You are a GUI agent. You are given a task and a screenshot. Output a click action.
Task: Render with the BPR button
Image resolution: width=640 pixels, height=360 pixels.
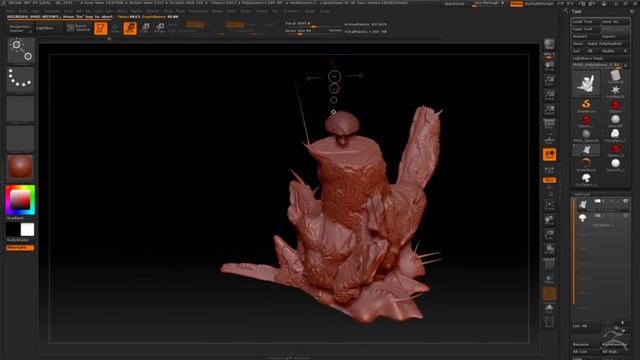tap(549, 44)
